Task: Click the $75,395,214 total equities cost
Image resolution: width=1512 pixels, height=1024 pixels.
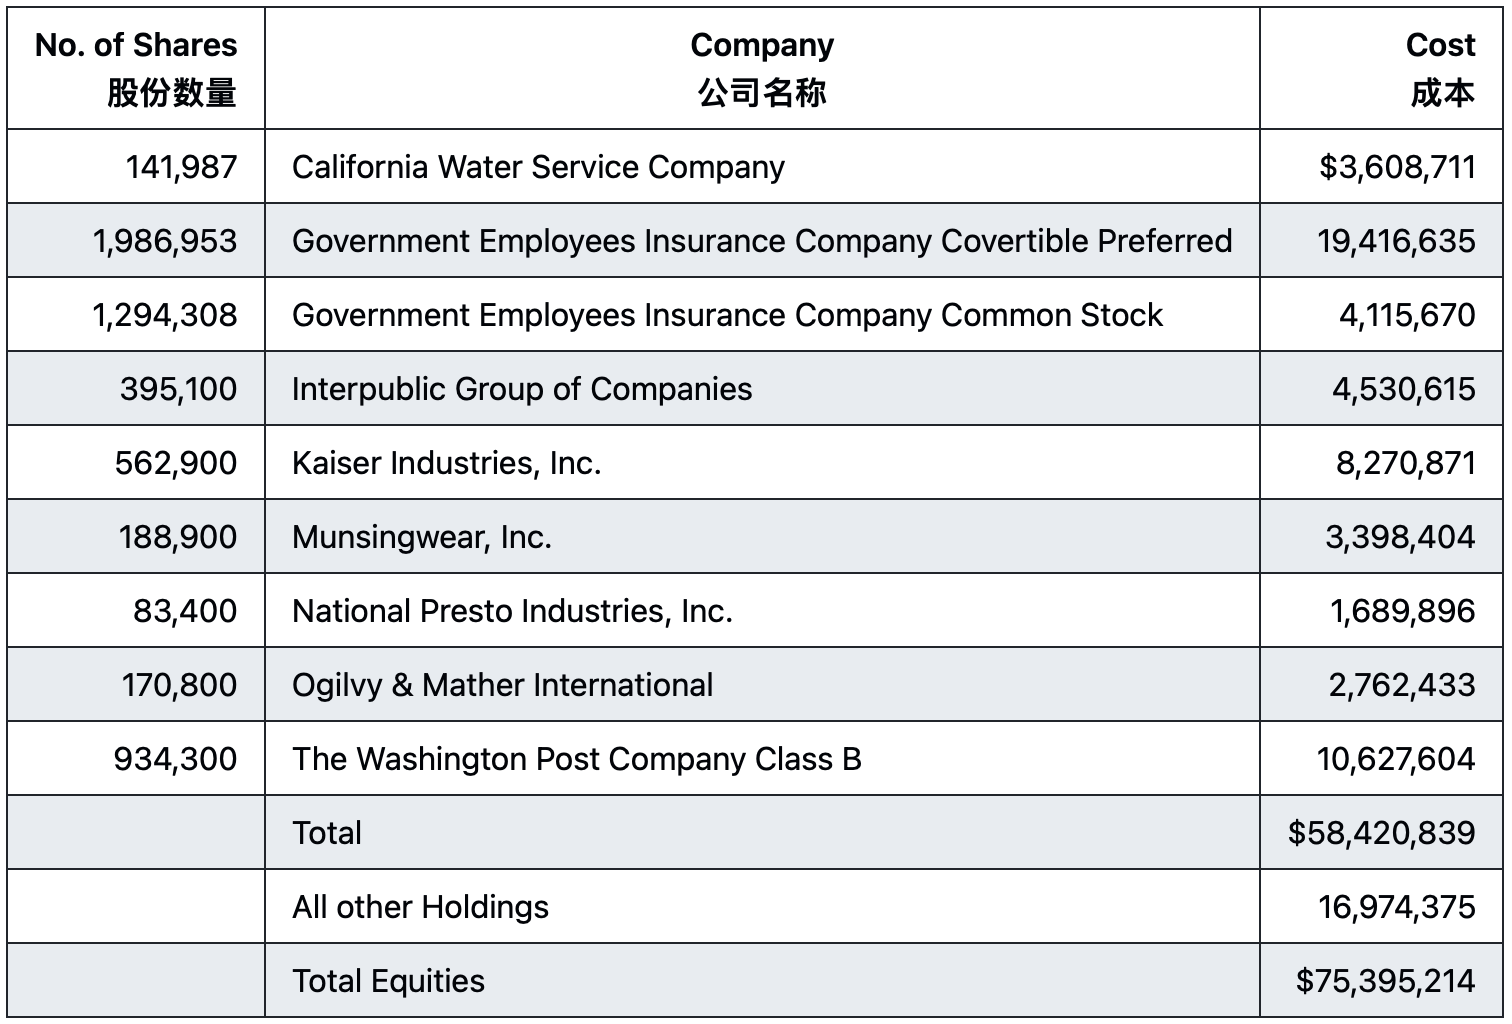Action: point(1385,981)
